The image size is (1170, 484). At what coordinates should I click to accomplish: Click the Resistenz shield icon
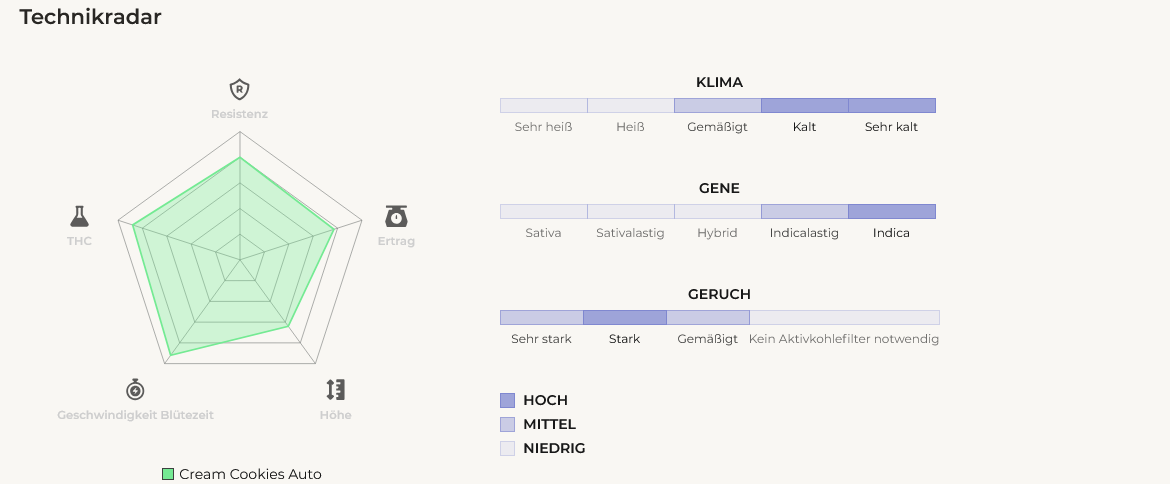pos(239,89)
